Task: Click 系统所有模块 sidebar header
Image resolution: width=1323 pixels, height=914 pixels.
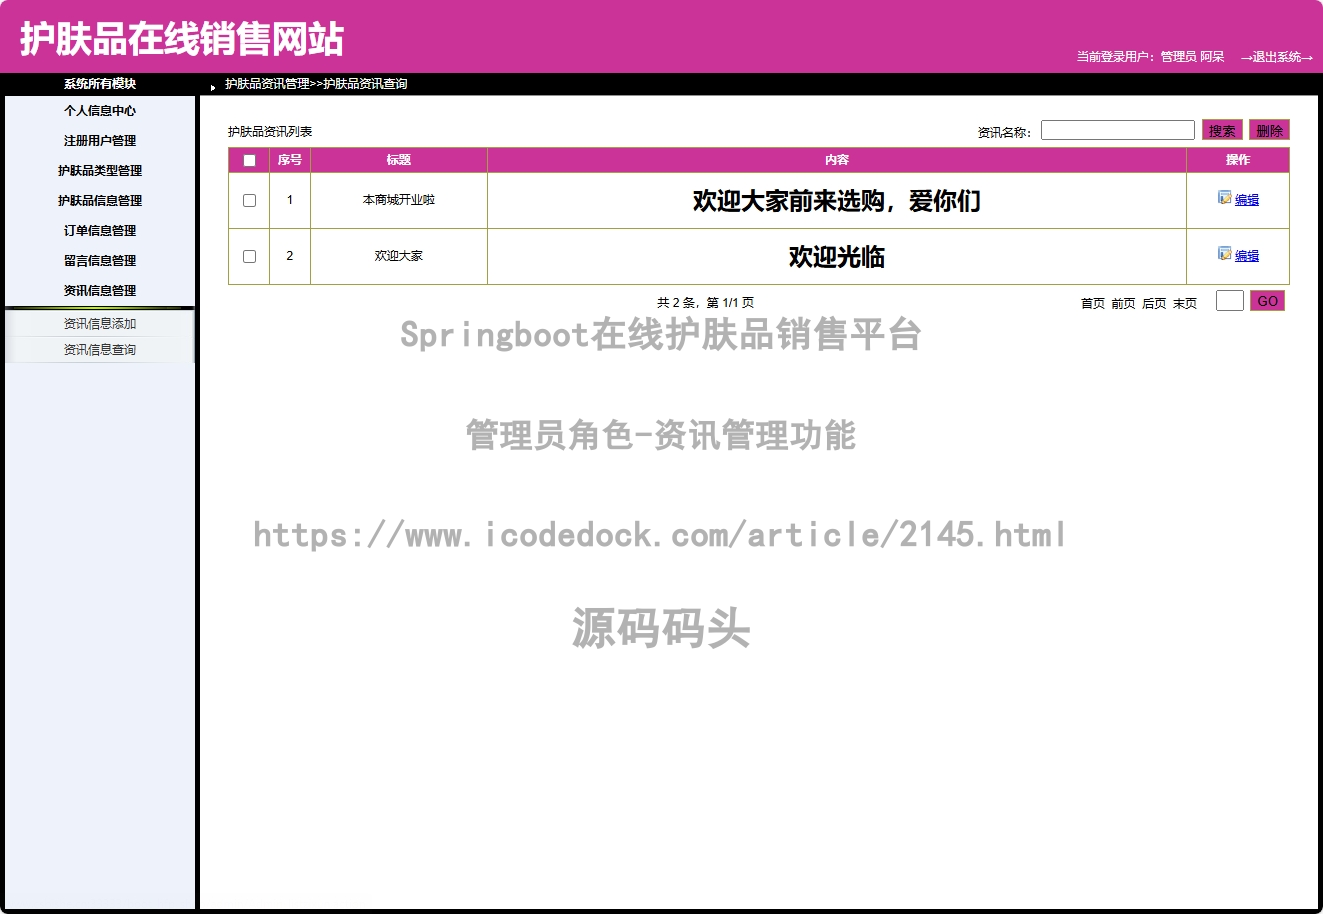Action: 100,84
